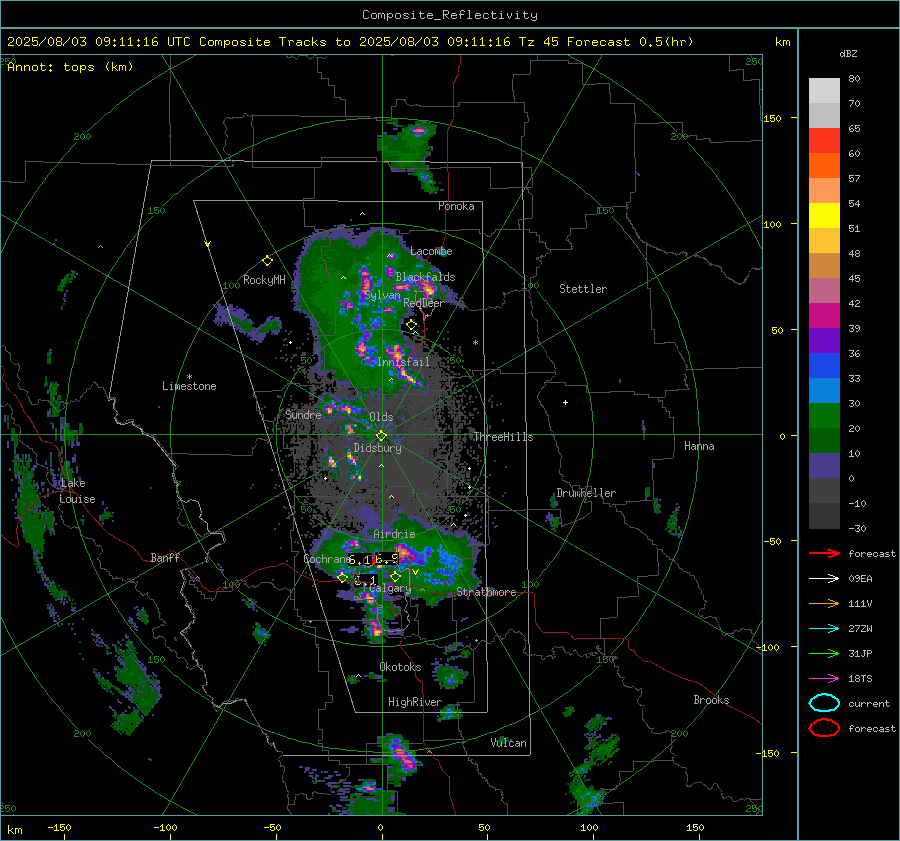Click the Sundre town label
This screenshot has width=900, height=841.
303,415
